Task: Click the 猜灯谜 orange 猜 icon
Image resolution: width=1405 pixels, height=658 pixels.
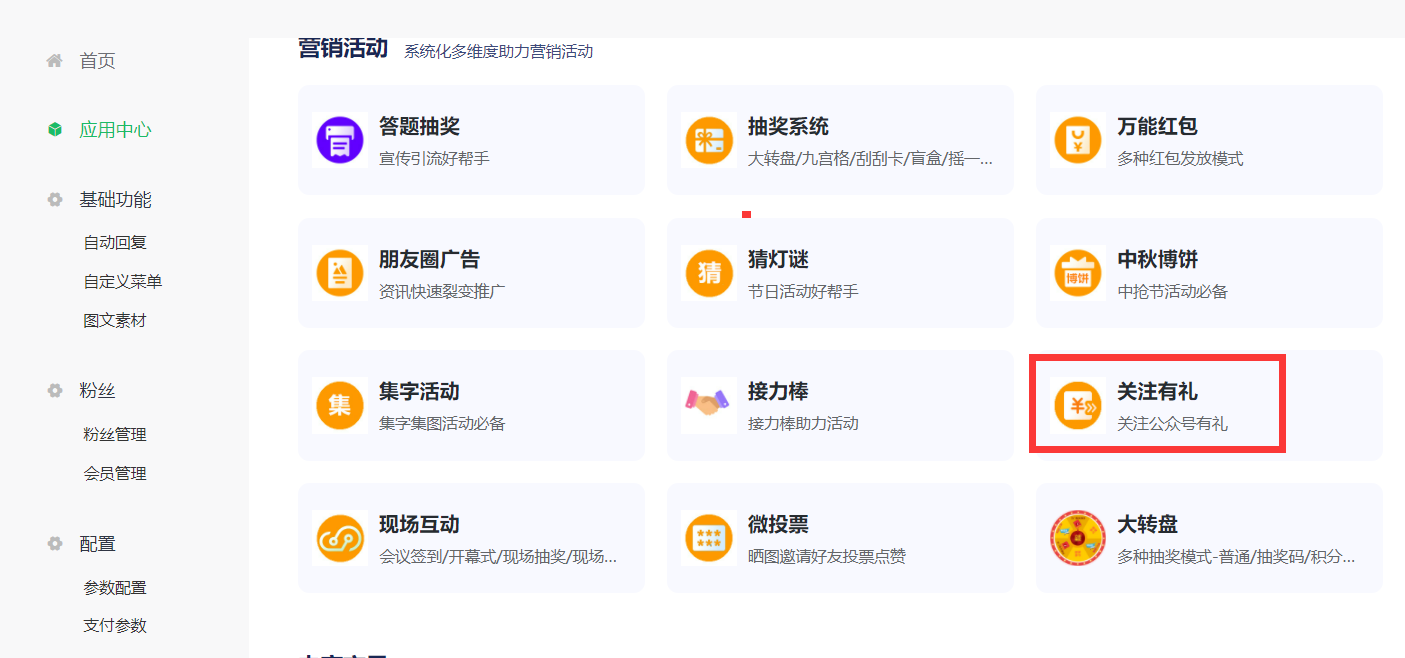Action: [708, 273]
